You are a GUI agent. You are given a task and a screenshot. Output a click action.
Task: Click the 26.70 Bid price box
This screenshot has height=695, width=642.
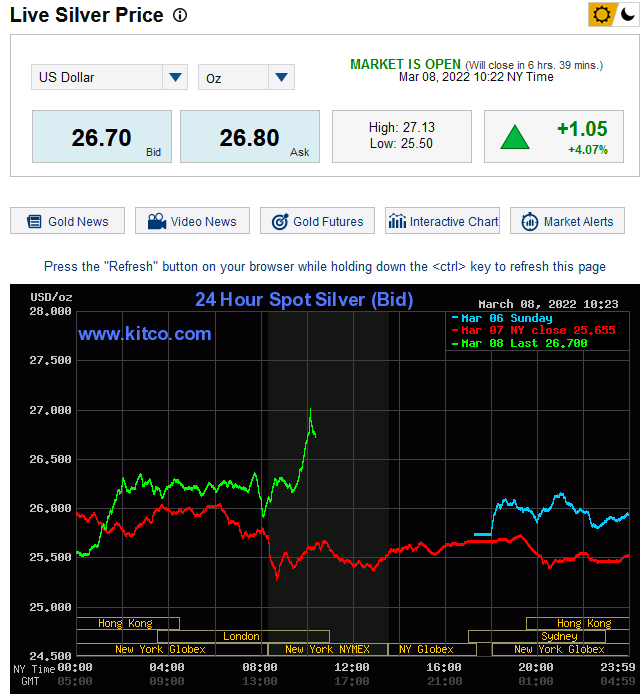coord(102,137)
